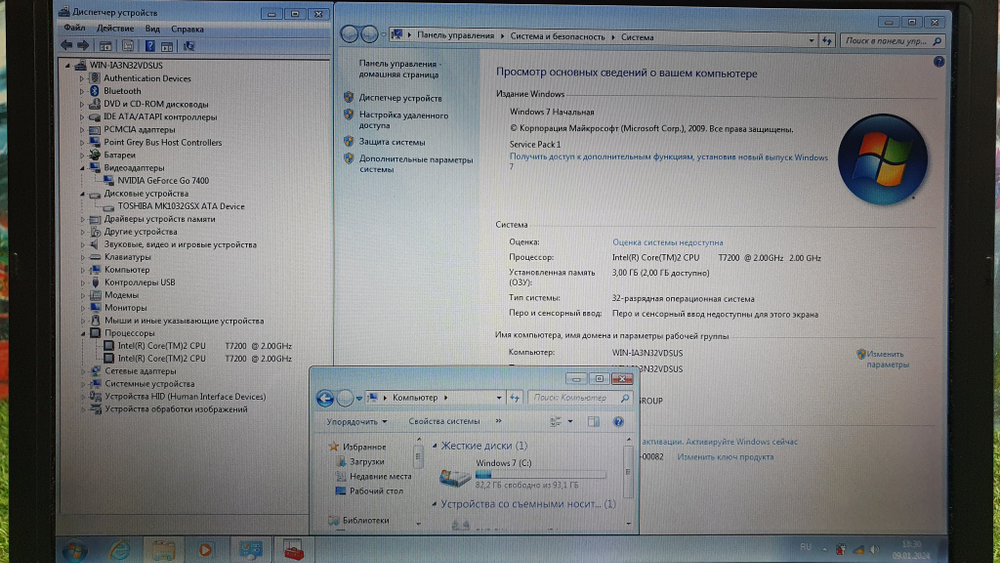Expand DVD и CD-ROM дисководы node
Viewport: 1000px width, 563px height.
[82, 104]
